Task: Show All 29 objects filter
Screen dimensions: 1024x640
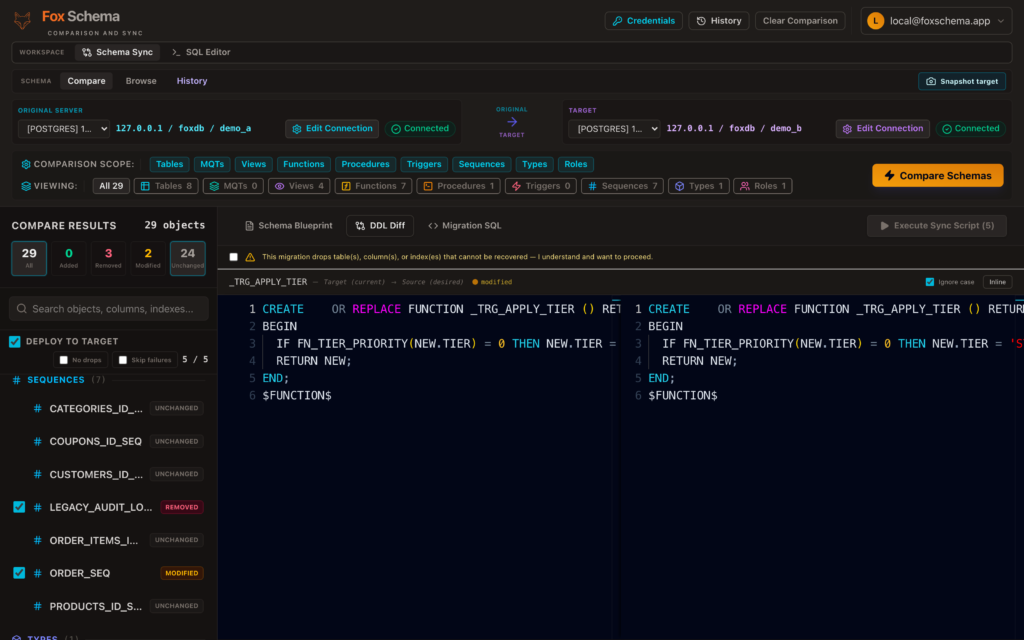Action: point(111,186)
